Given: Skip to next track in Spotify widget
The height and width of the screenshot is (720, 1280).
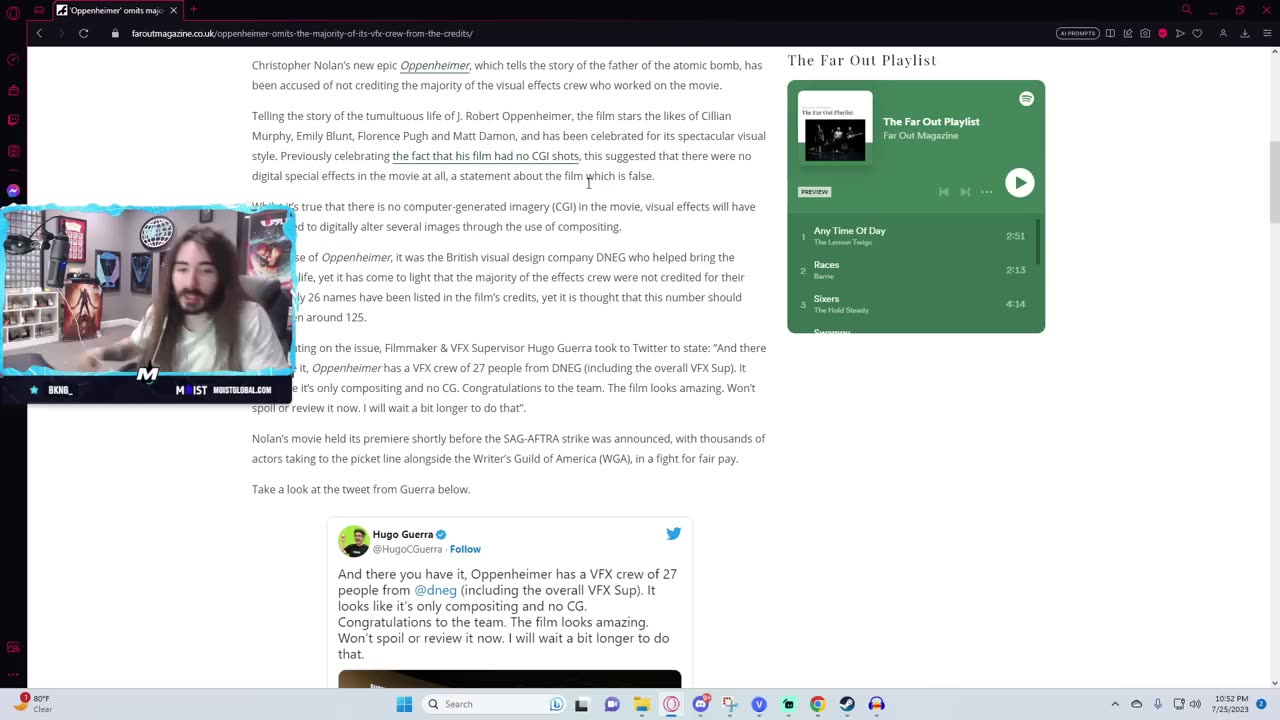Looking at the screenshot, I should (x=965, y=192).
